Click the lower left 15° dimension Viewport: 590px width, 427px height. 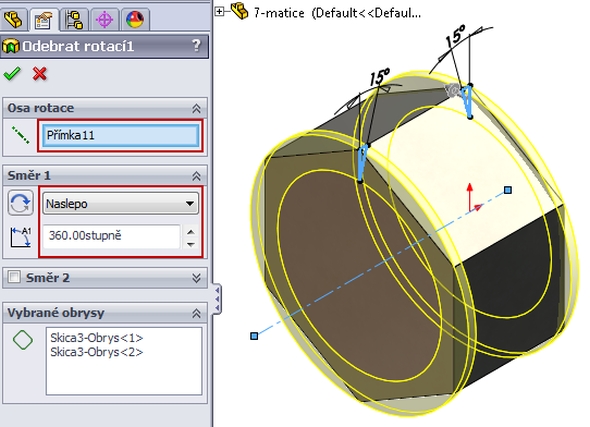[x=379, y=77]
